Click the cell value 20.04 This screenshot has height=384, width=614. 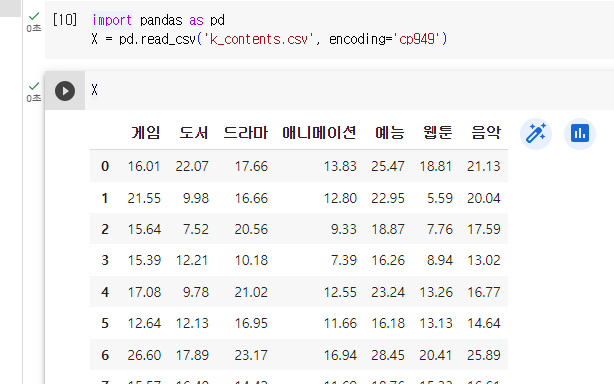tap(484, 198)
